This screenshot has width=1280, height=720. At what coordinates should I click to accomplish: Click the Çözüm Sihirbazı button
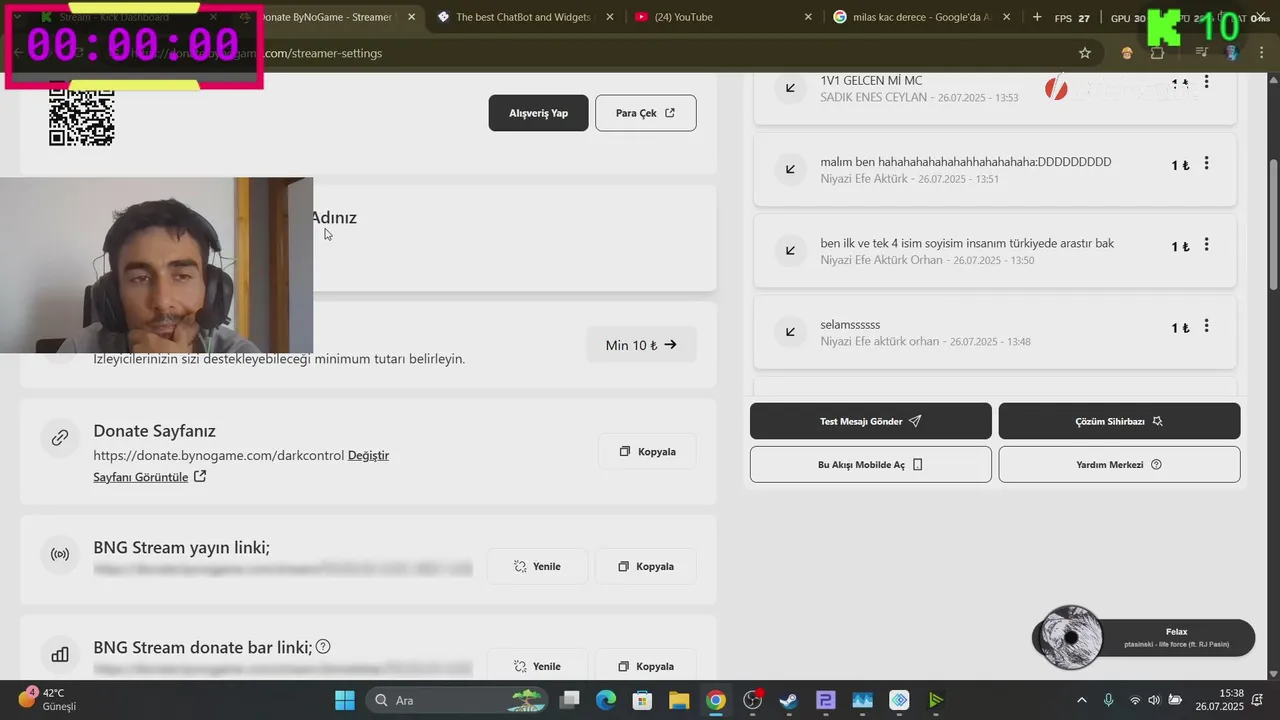coord(1119,421)
